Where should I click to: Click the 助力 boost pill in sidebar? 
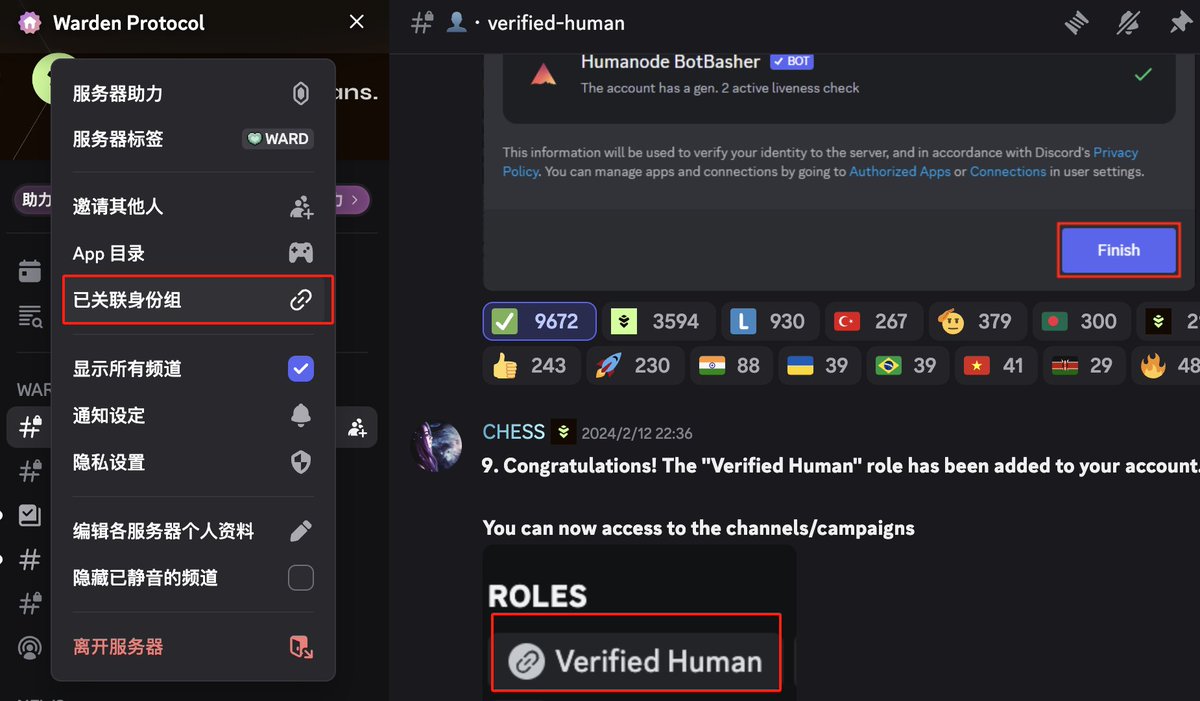click(x=37, y=200)
